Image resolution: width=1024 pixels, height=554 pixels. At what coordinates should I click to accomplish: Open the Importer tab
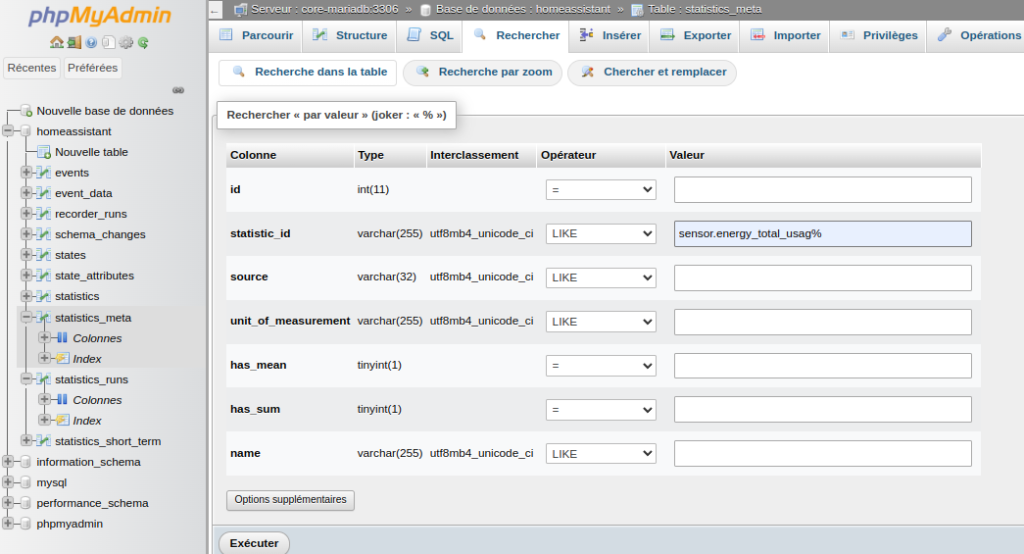click(785, 35)
